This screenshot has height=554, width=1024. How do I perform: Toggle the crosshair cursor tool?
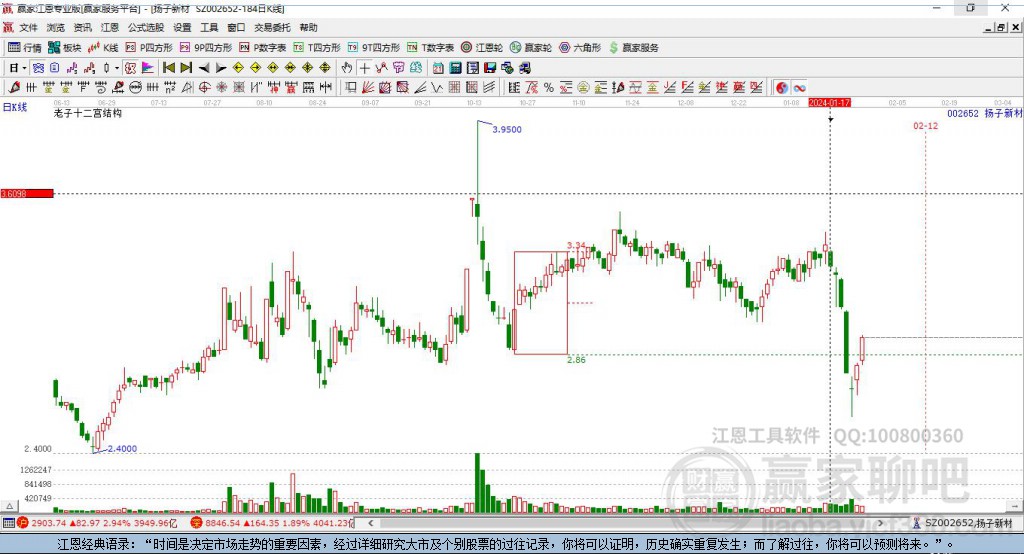click(364, 68)
